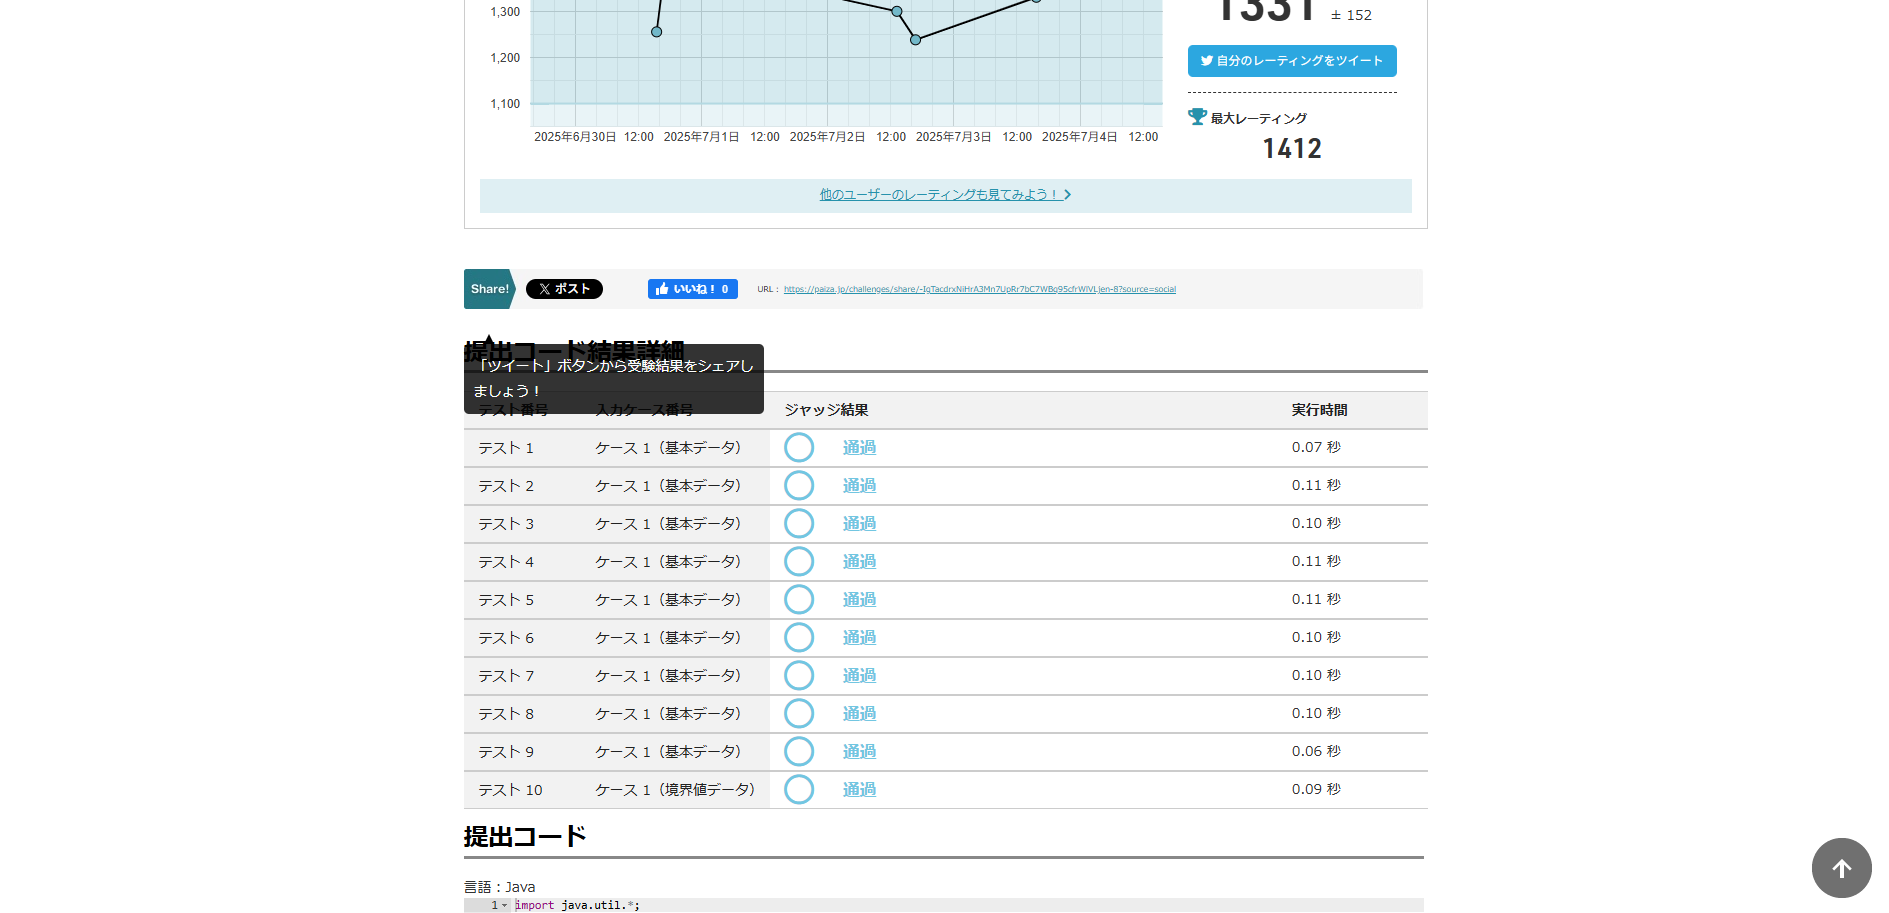Tweet your rating with the blue button

tap(1291, 61)
